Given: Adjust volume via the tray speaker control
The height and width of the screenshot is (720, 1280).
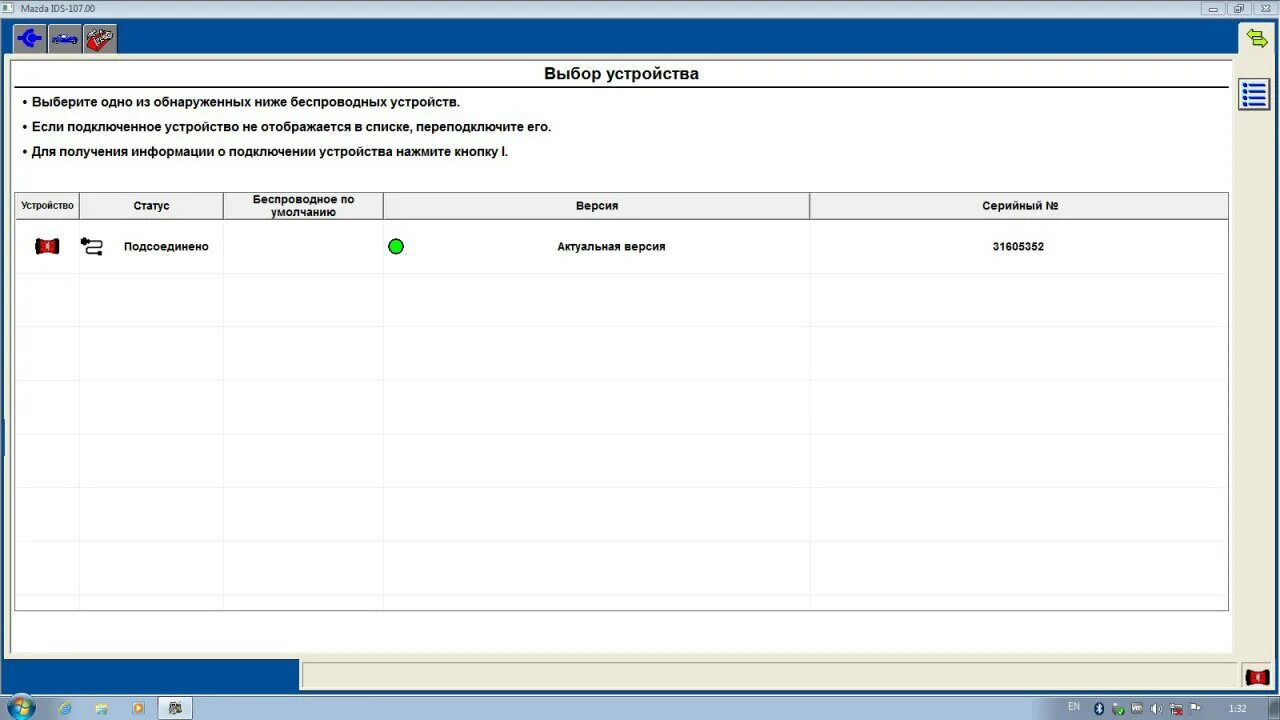Looking at the screenshot, I should [x=1154, y=709].
